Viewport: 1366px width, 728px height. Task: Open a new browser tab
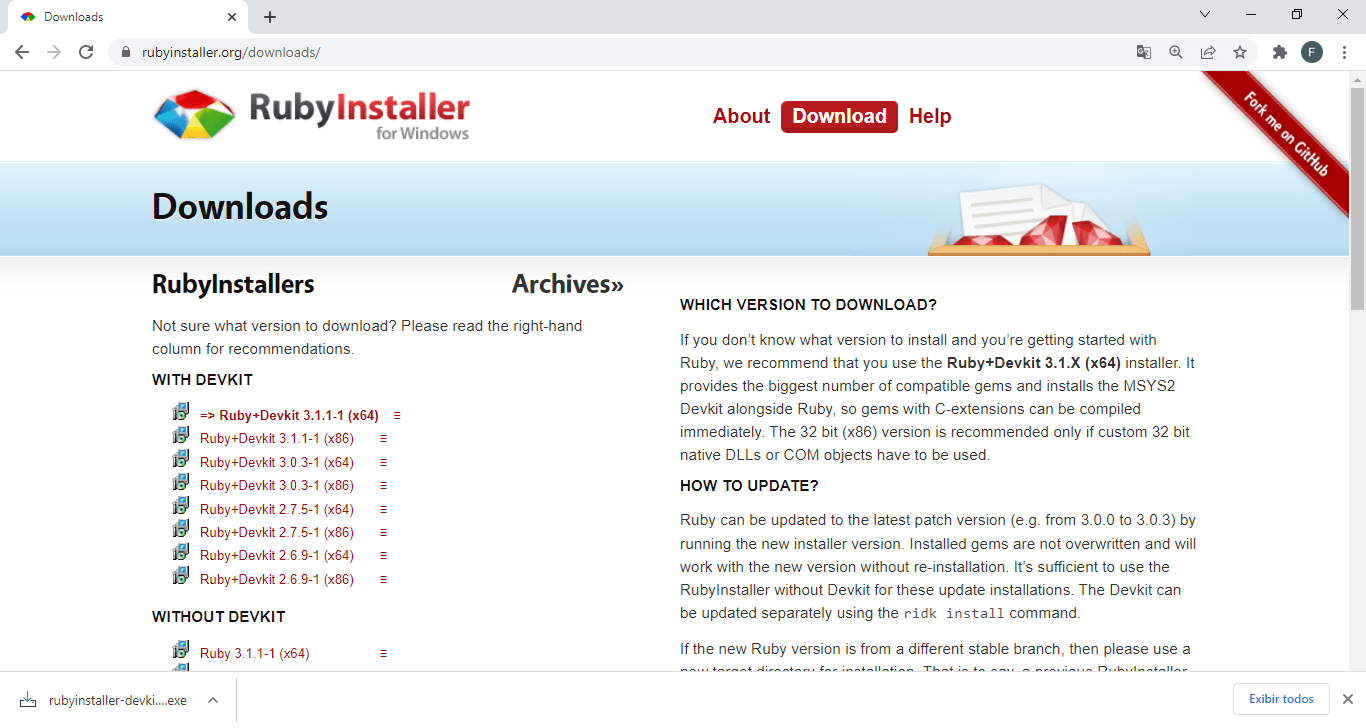click(x=270, y=17)
